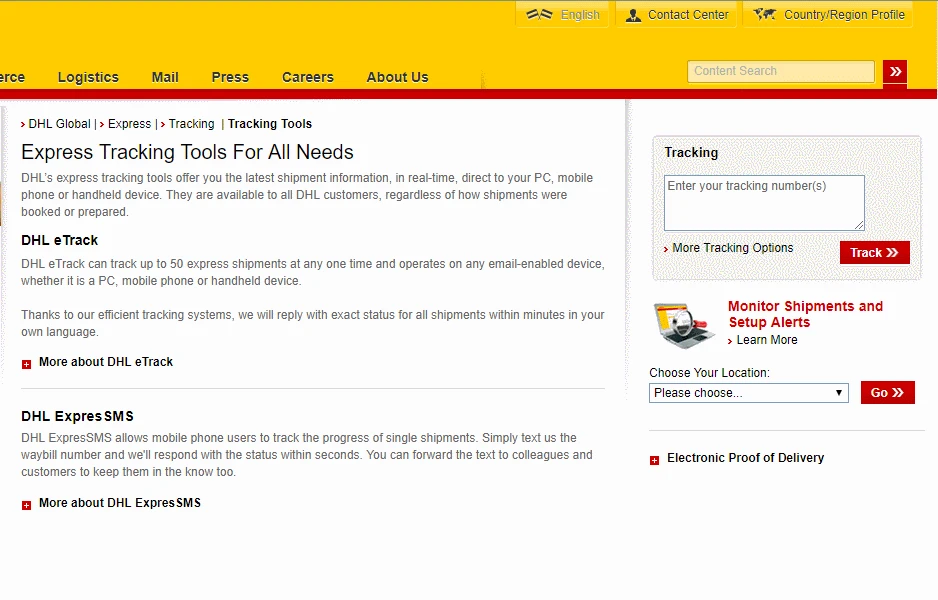Select the English language option
Viewport: 938px width, 600px height.
[580, 15]
